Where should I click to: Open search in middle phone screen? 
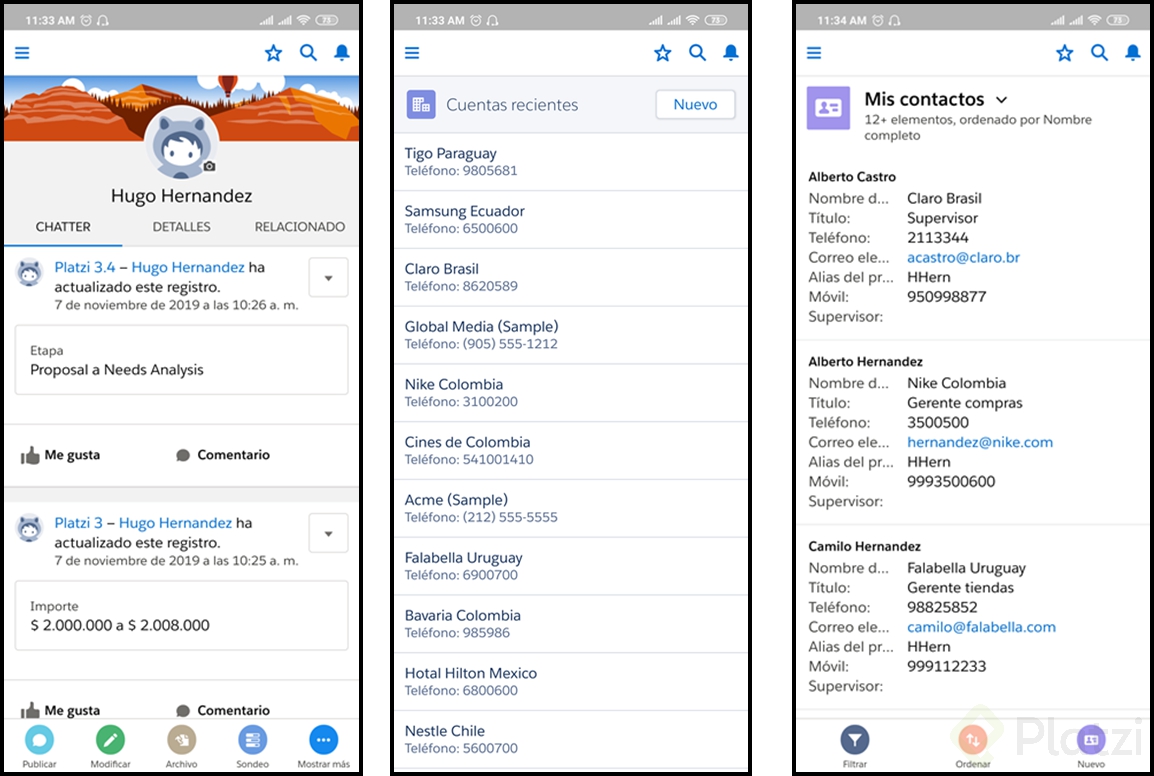click(x=697, y=53)
